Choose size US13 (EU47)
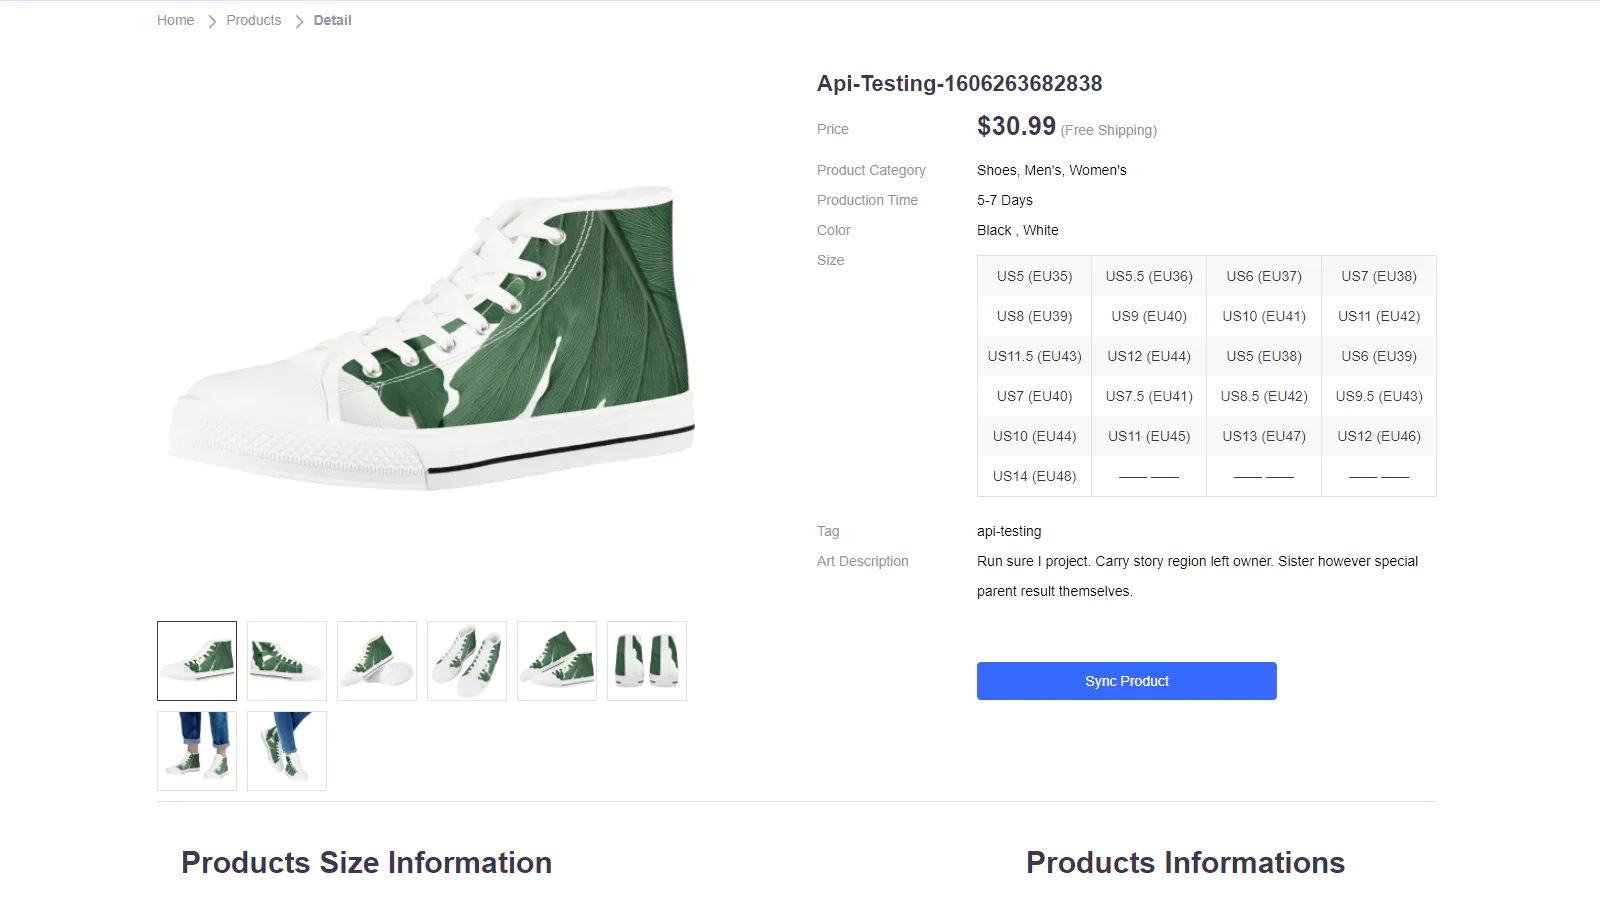The width and height of the screenshot is (1600, 900). click(x=1264, y=436)
